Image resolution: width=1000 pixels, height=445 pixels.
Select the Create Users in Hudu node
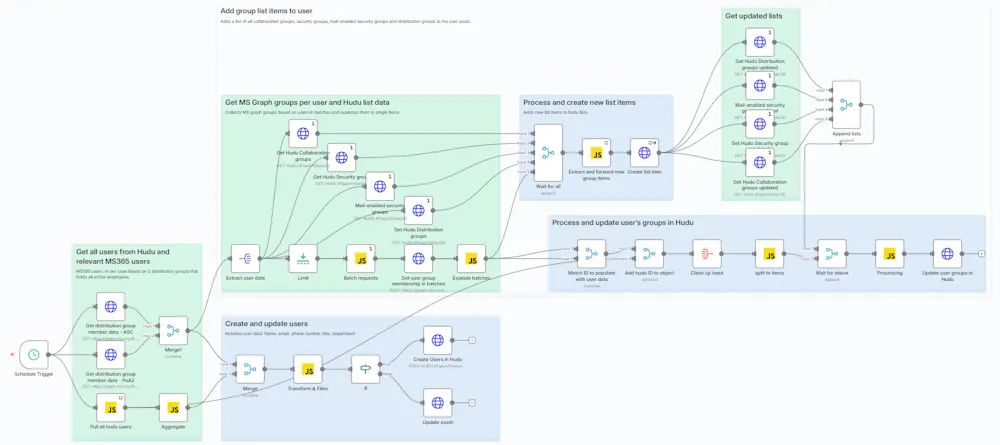[438, 340]
